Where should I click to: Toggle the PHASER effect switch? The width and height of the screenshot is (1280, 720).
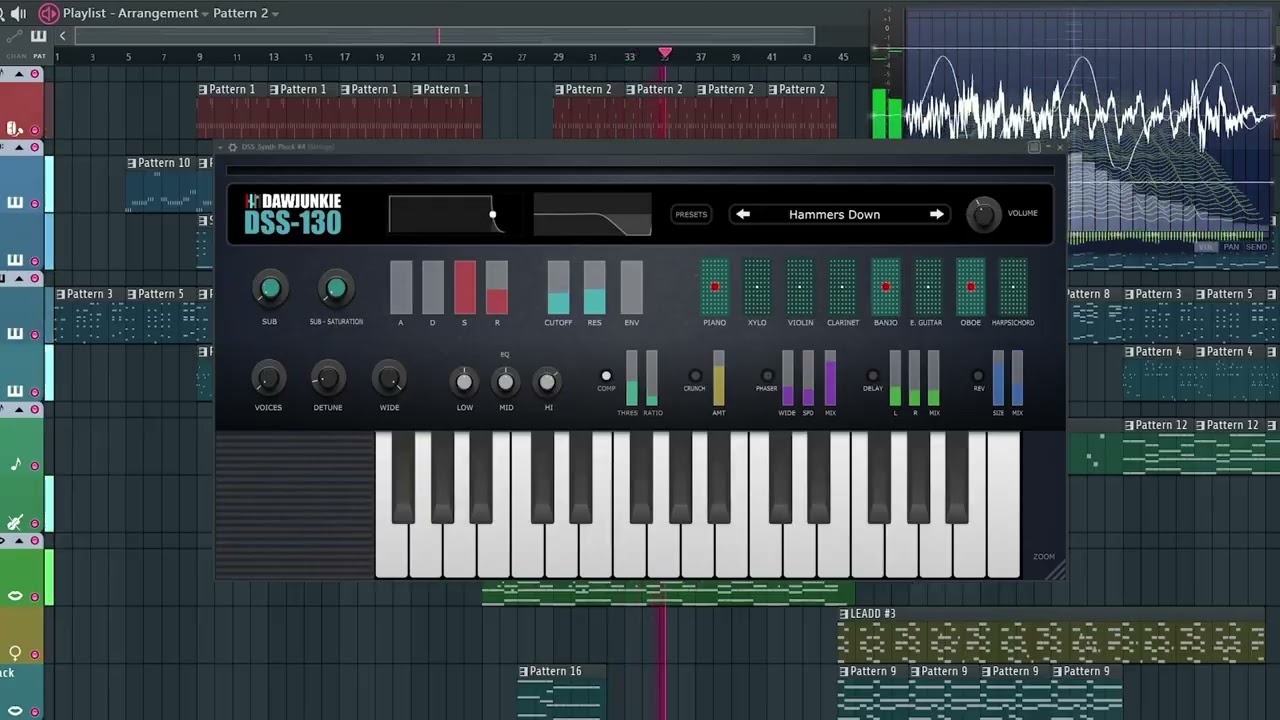pyautogui.click(x=766, y=376)
